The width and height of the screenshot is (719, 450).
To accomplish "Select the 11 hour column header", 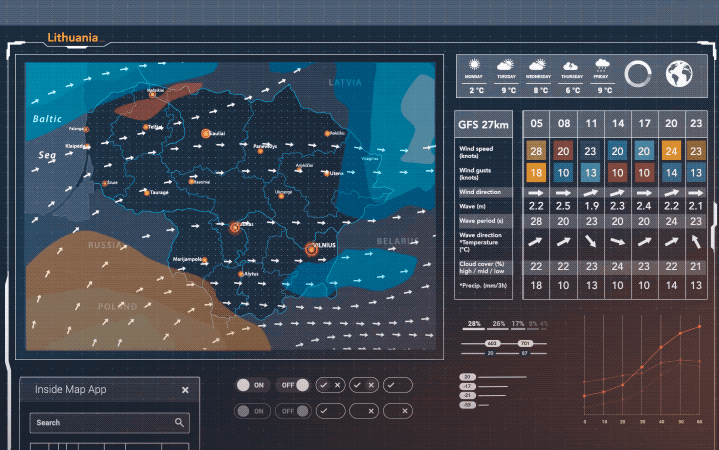I will pos(591,123).
